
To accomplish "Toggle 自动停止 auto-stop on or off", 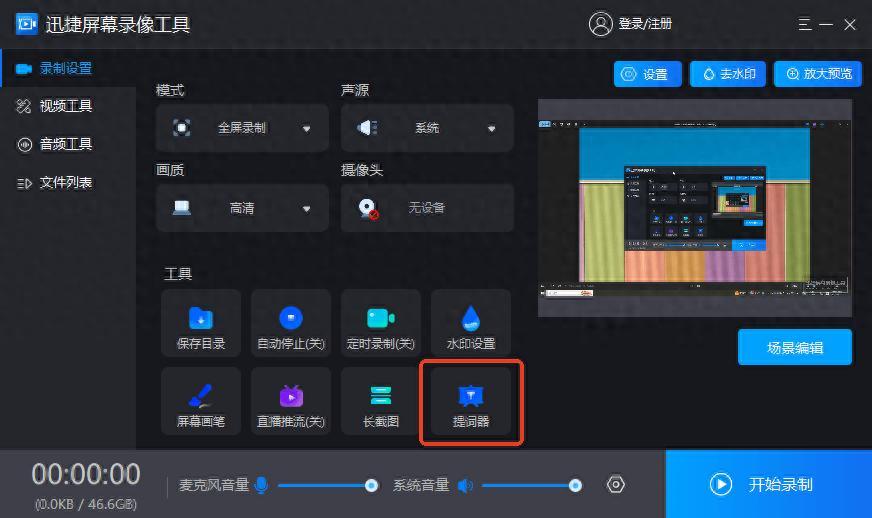I will (x=291, y=327).
